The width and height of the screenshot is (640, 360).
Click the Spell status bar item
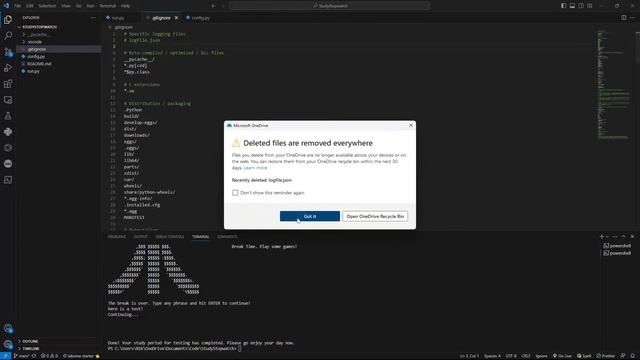click(x=584, y=356)
